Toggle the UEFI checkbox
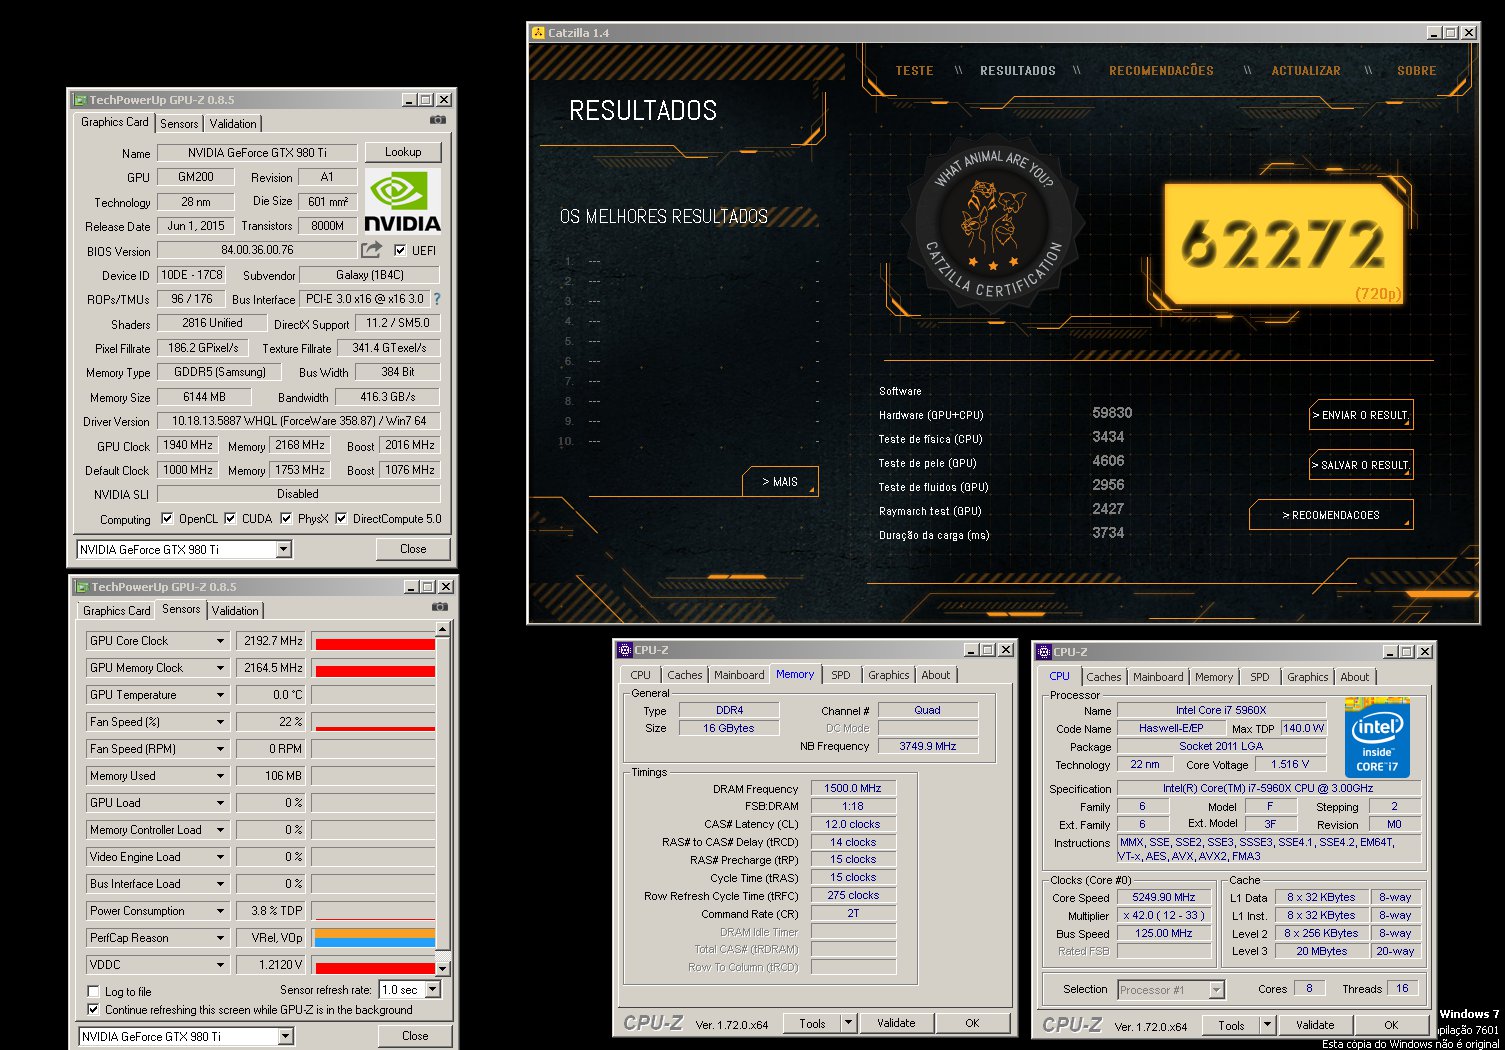The width and height of the screenshot is (1506, 1050). coord(400,250)
